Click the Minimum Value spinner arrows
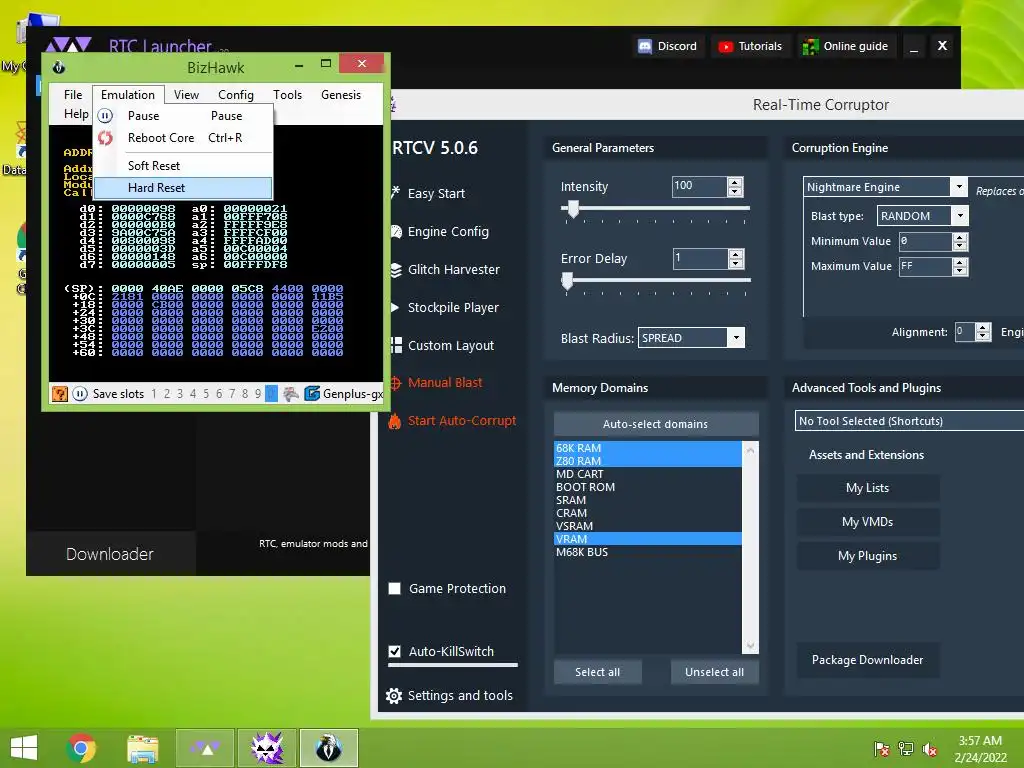Screen dimensions: 1024x768 [x=960, y=241]
